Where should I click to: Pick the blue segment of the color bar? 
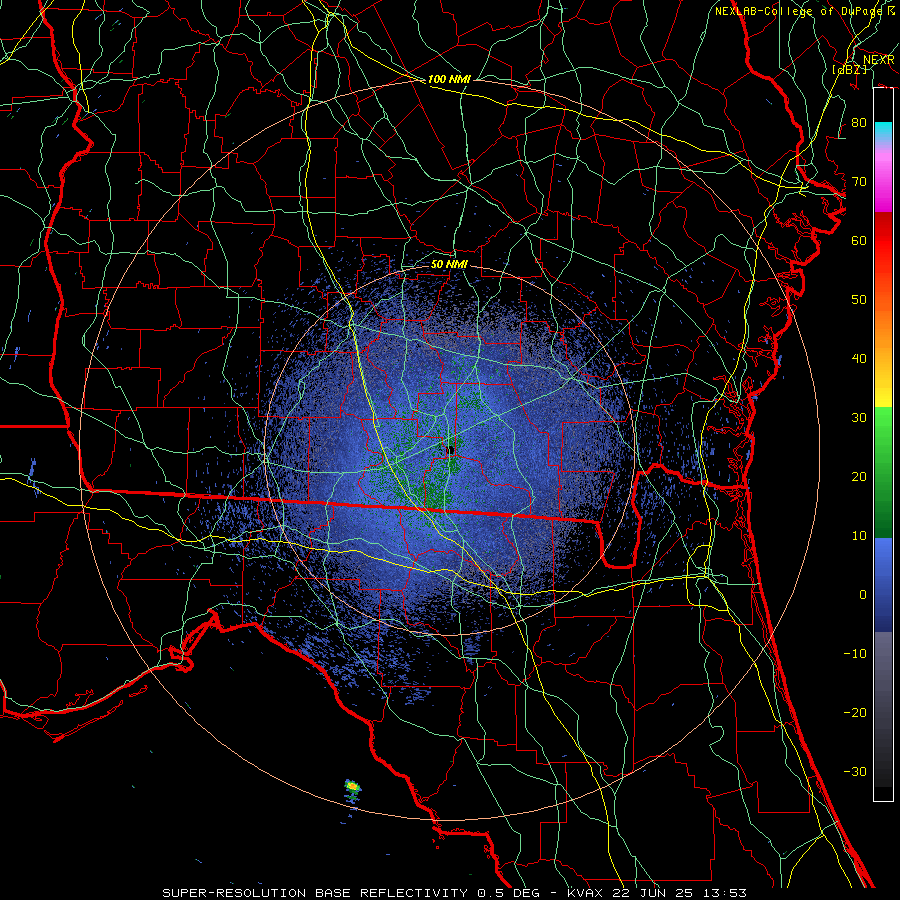coord(883,584)
